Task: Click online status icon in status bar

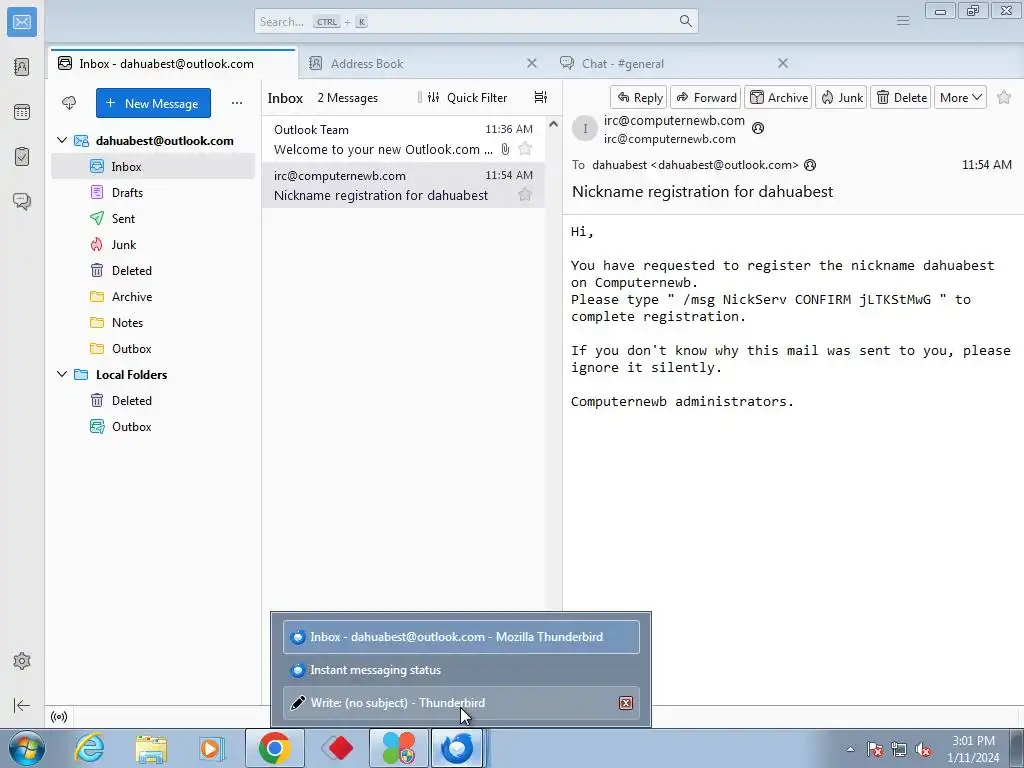Action: (59, 716)
